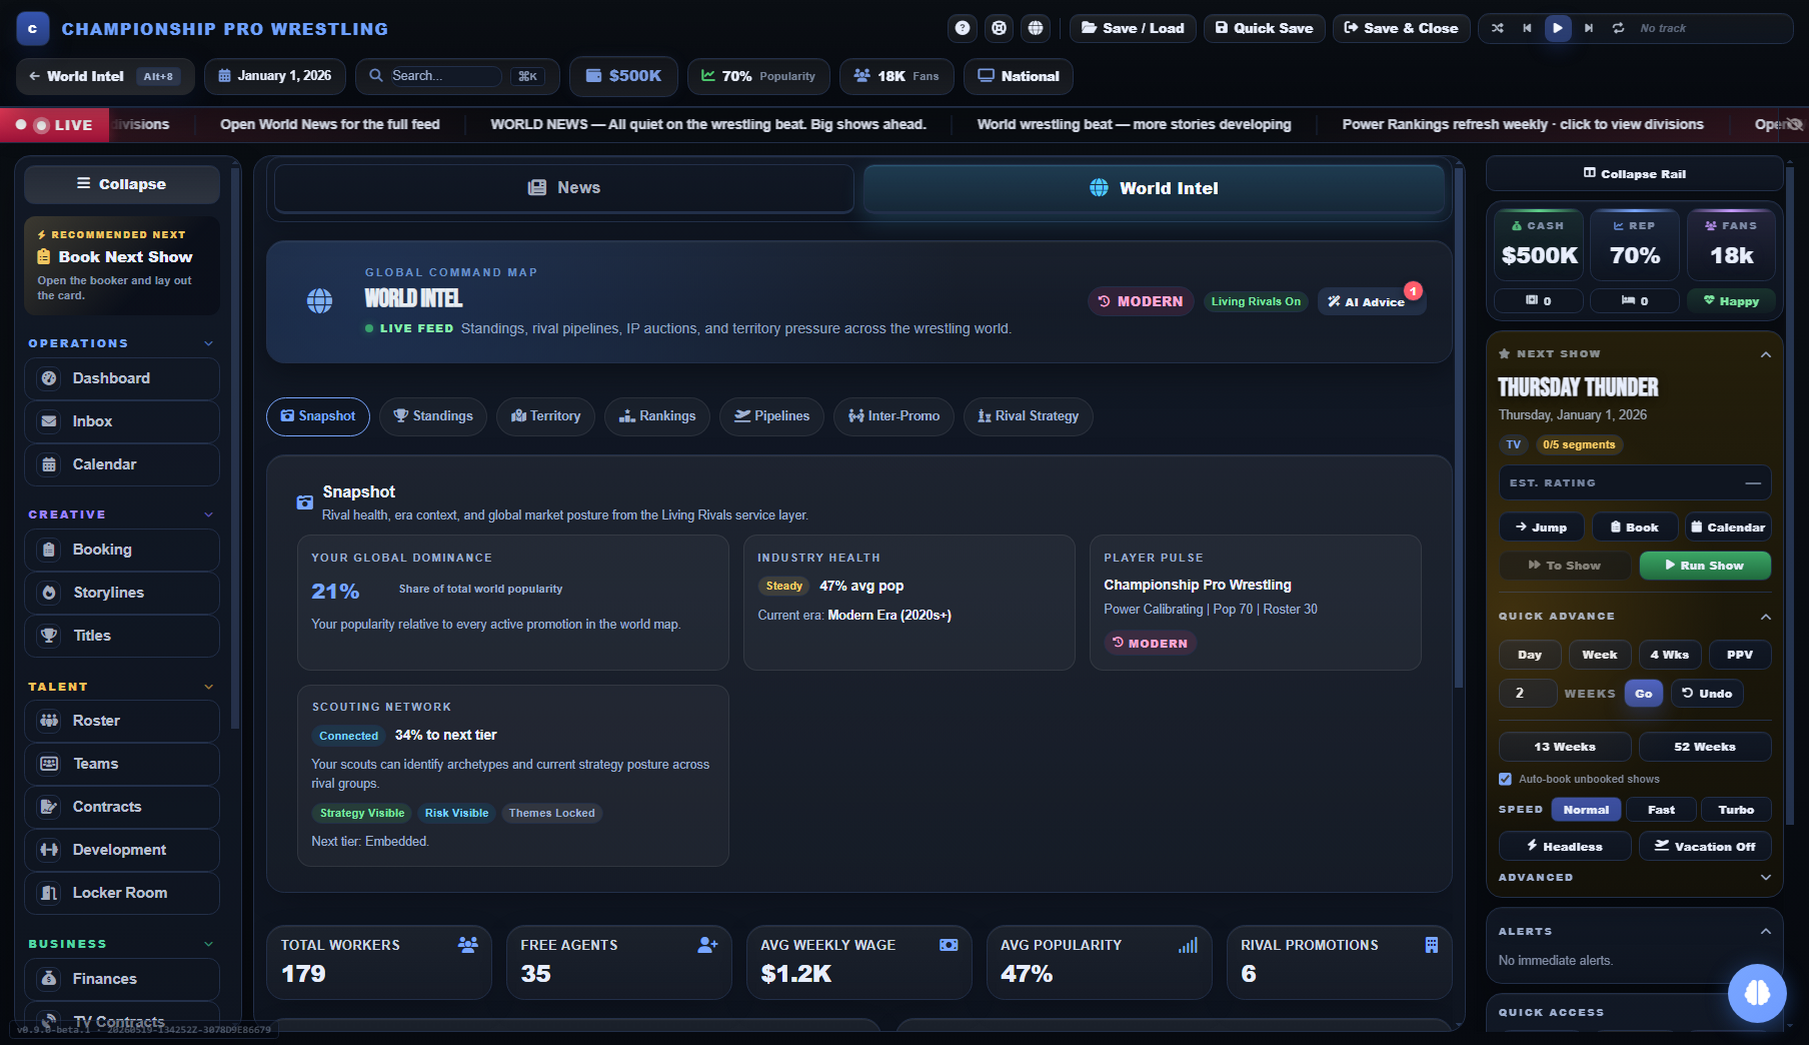
Task: Open the AI assistant brain bubble
Action: coord(1757,992)
